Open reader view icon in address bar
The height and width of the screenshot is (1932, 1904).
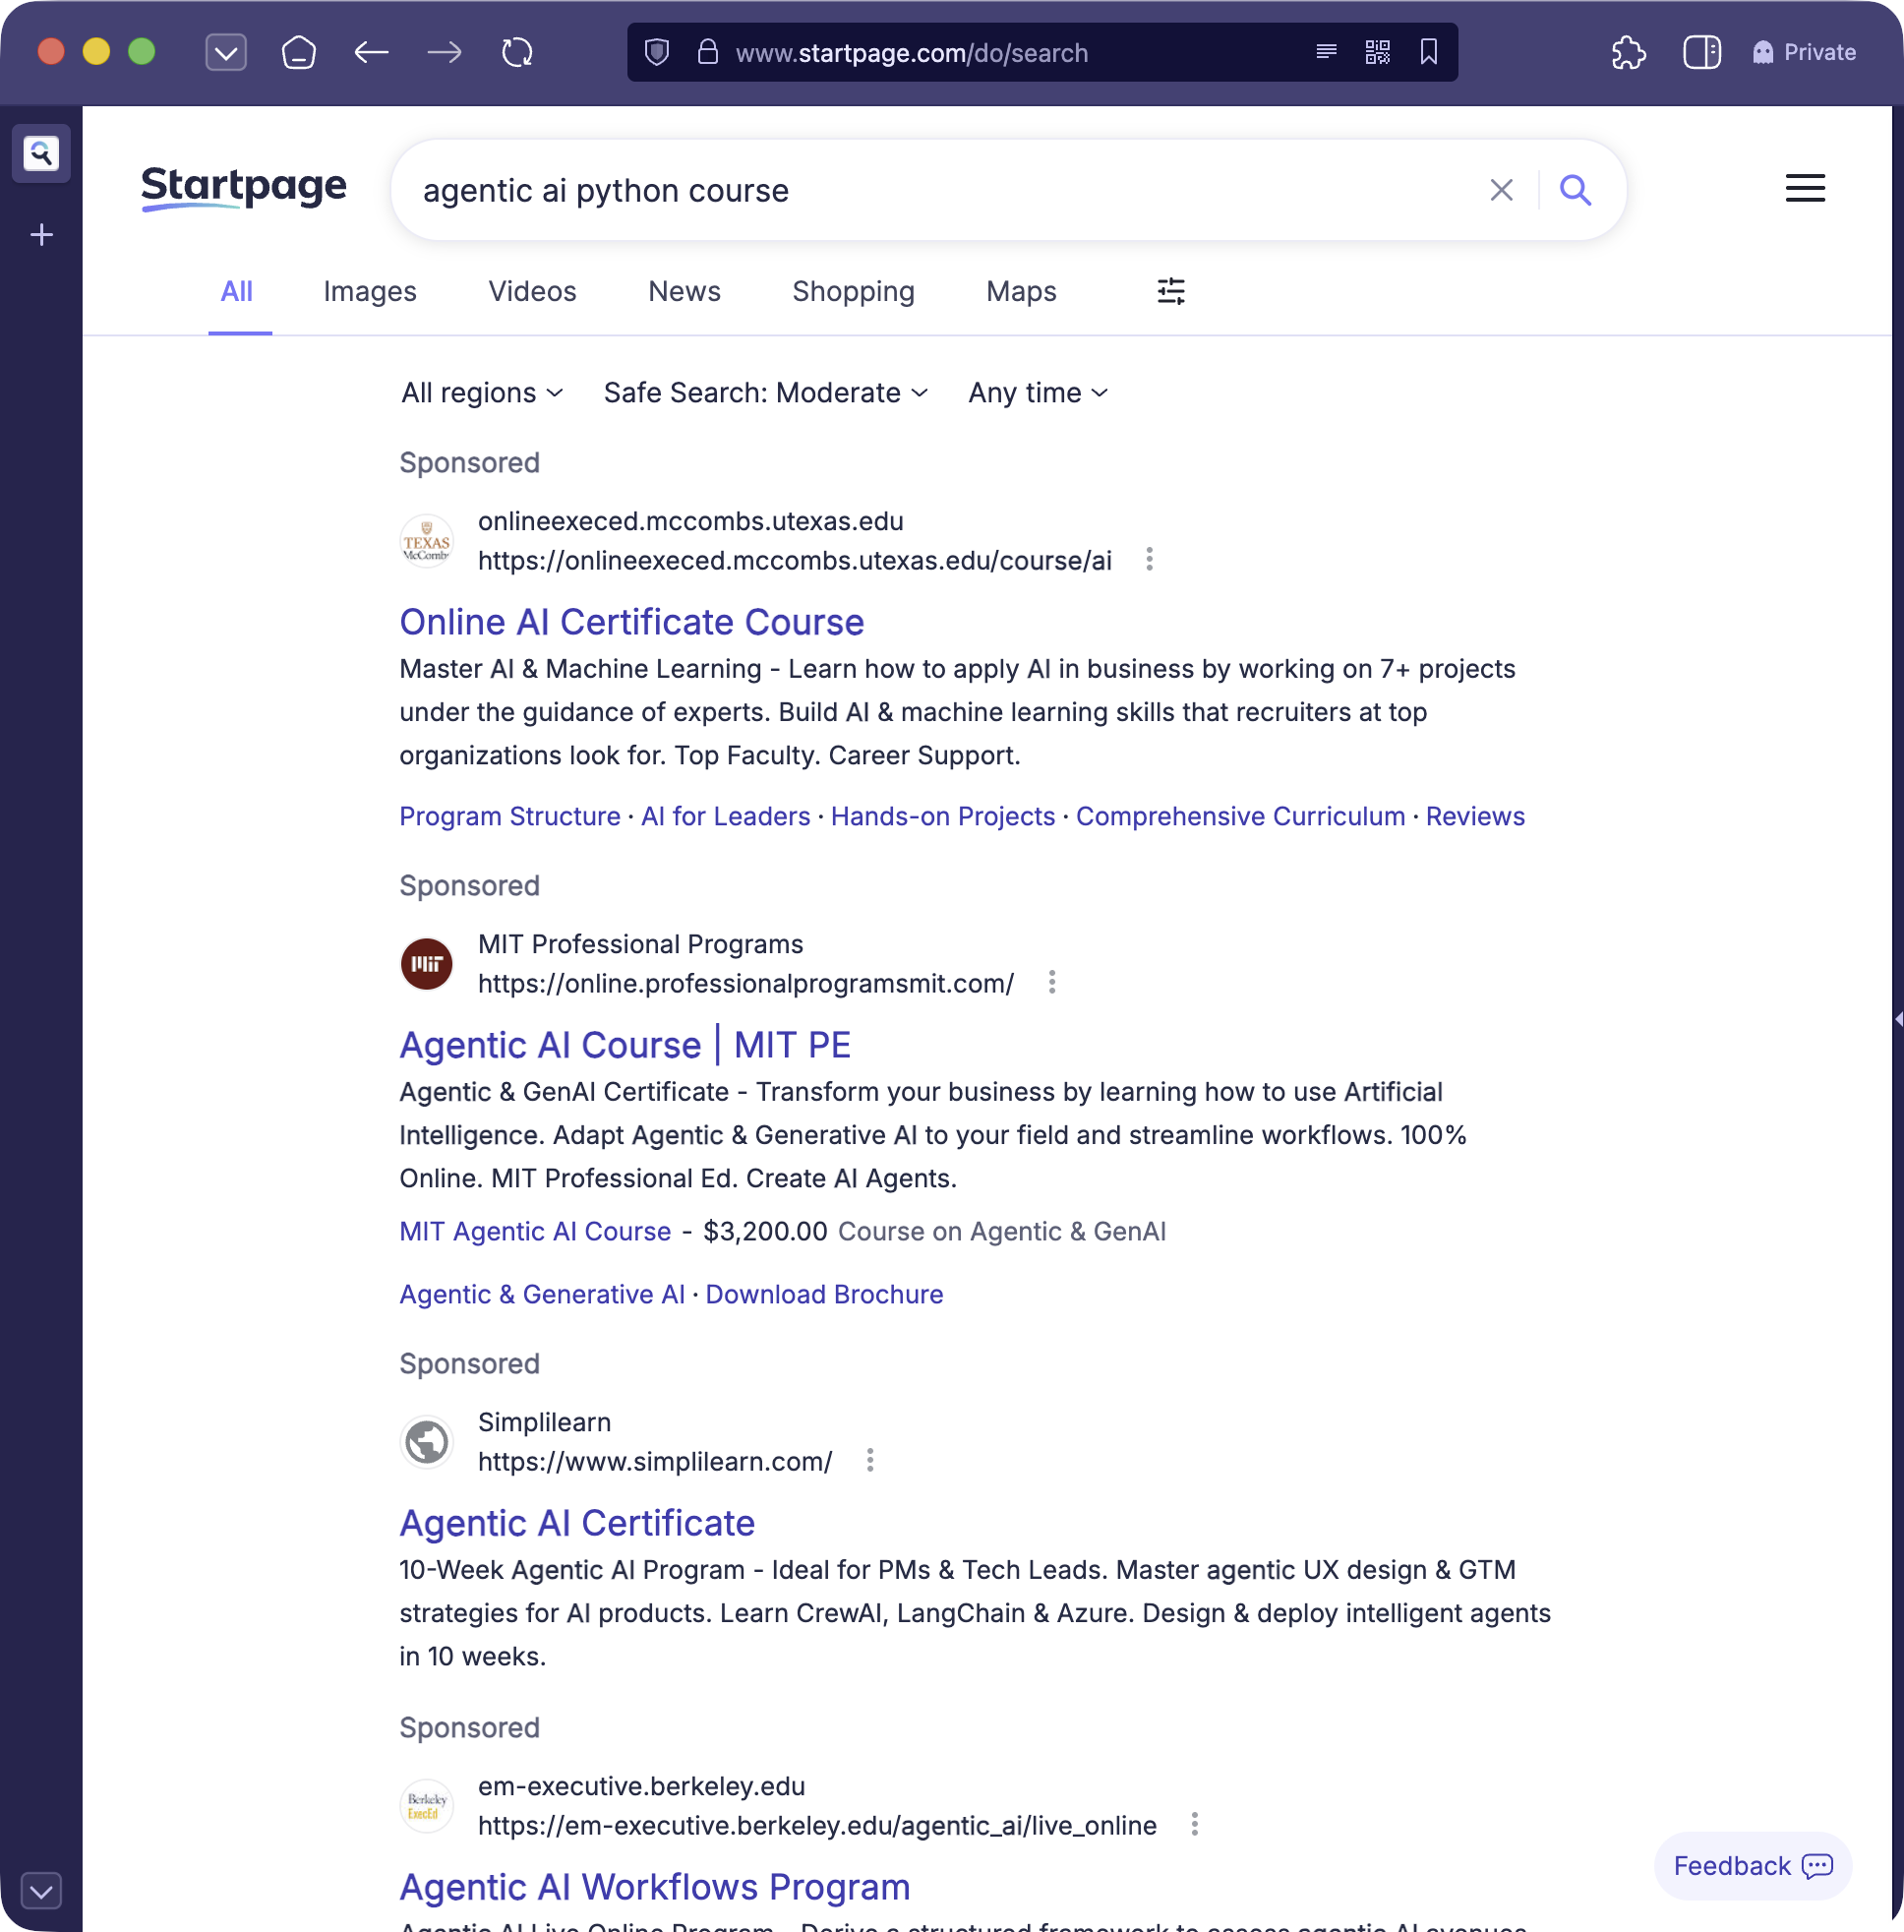pyautogui.click(x=1326, y=52)
